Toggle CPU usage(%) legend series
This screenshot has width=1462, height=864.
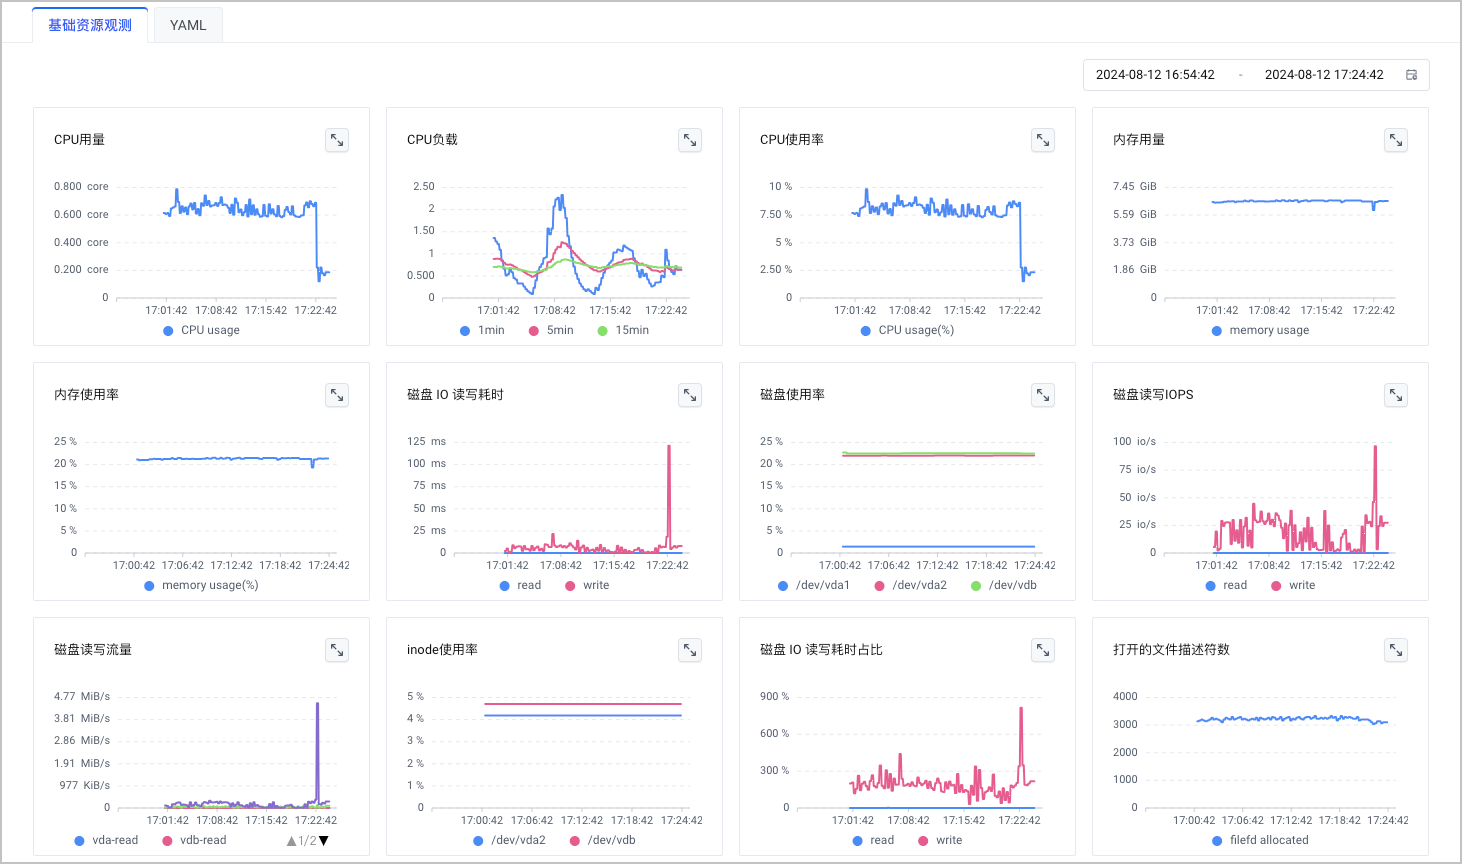[x=907, y=330]
